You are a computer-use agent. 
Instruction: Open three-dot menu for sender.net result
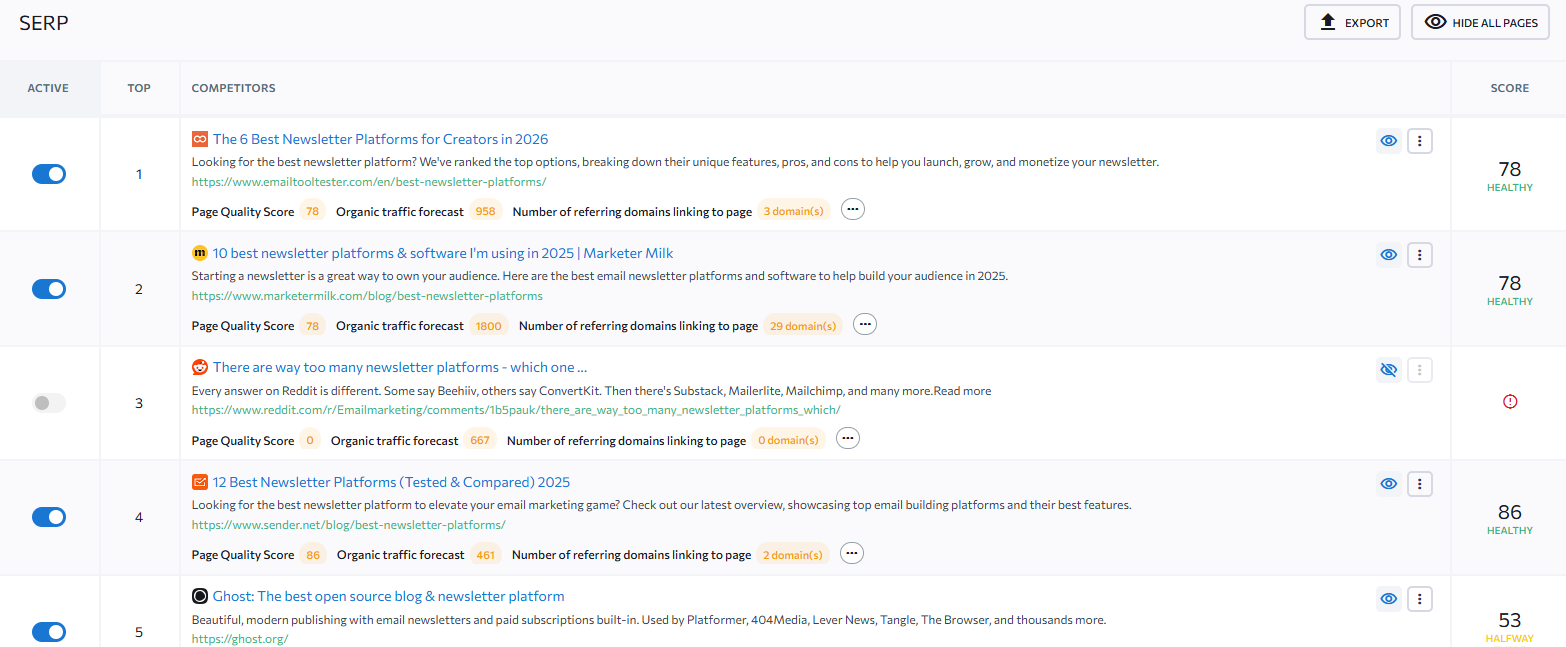click(x=1420, y=484)
